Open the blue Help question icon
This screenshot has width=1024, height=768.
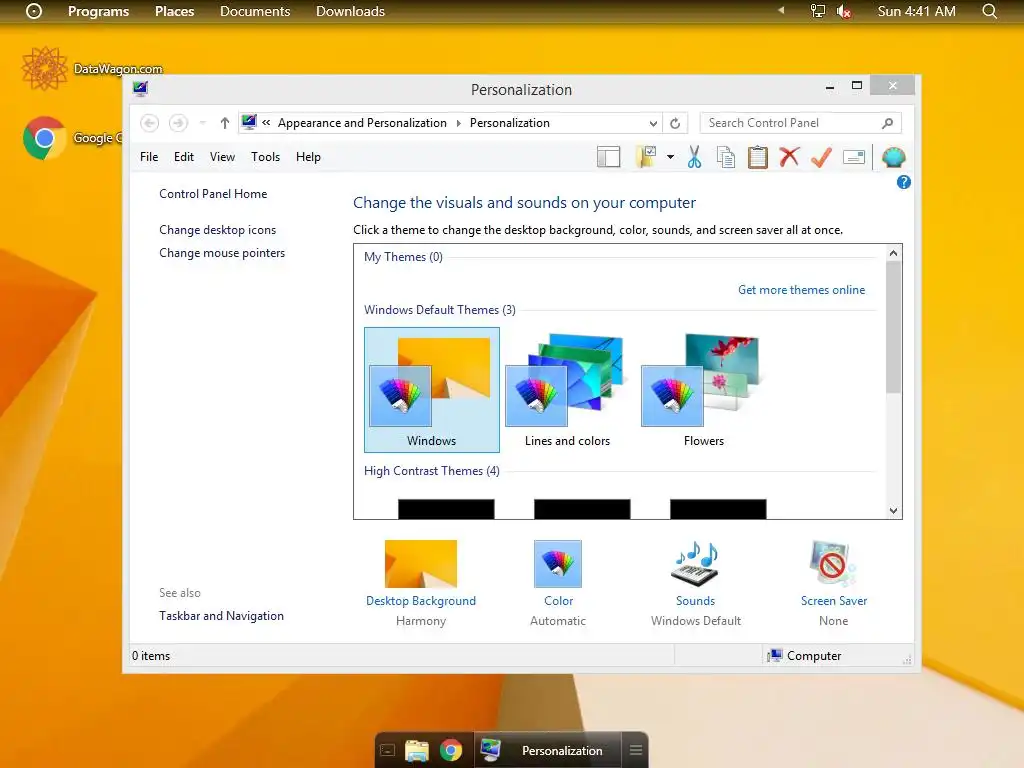904,182
